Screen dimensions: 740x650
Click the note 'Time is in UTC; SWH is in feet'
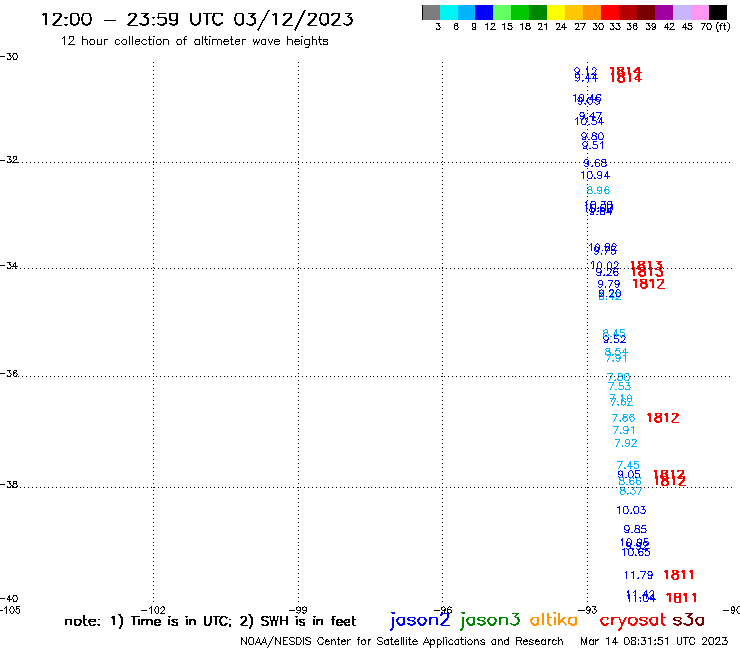[210, 621]
